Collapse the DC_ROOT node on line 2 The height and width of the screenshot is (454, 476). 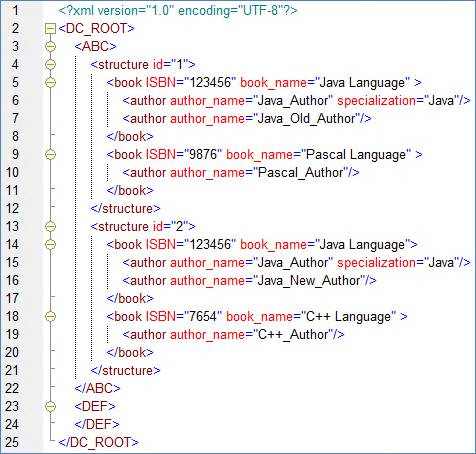[50, 29]
